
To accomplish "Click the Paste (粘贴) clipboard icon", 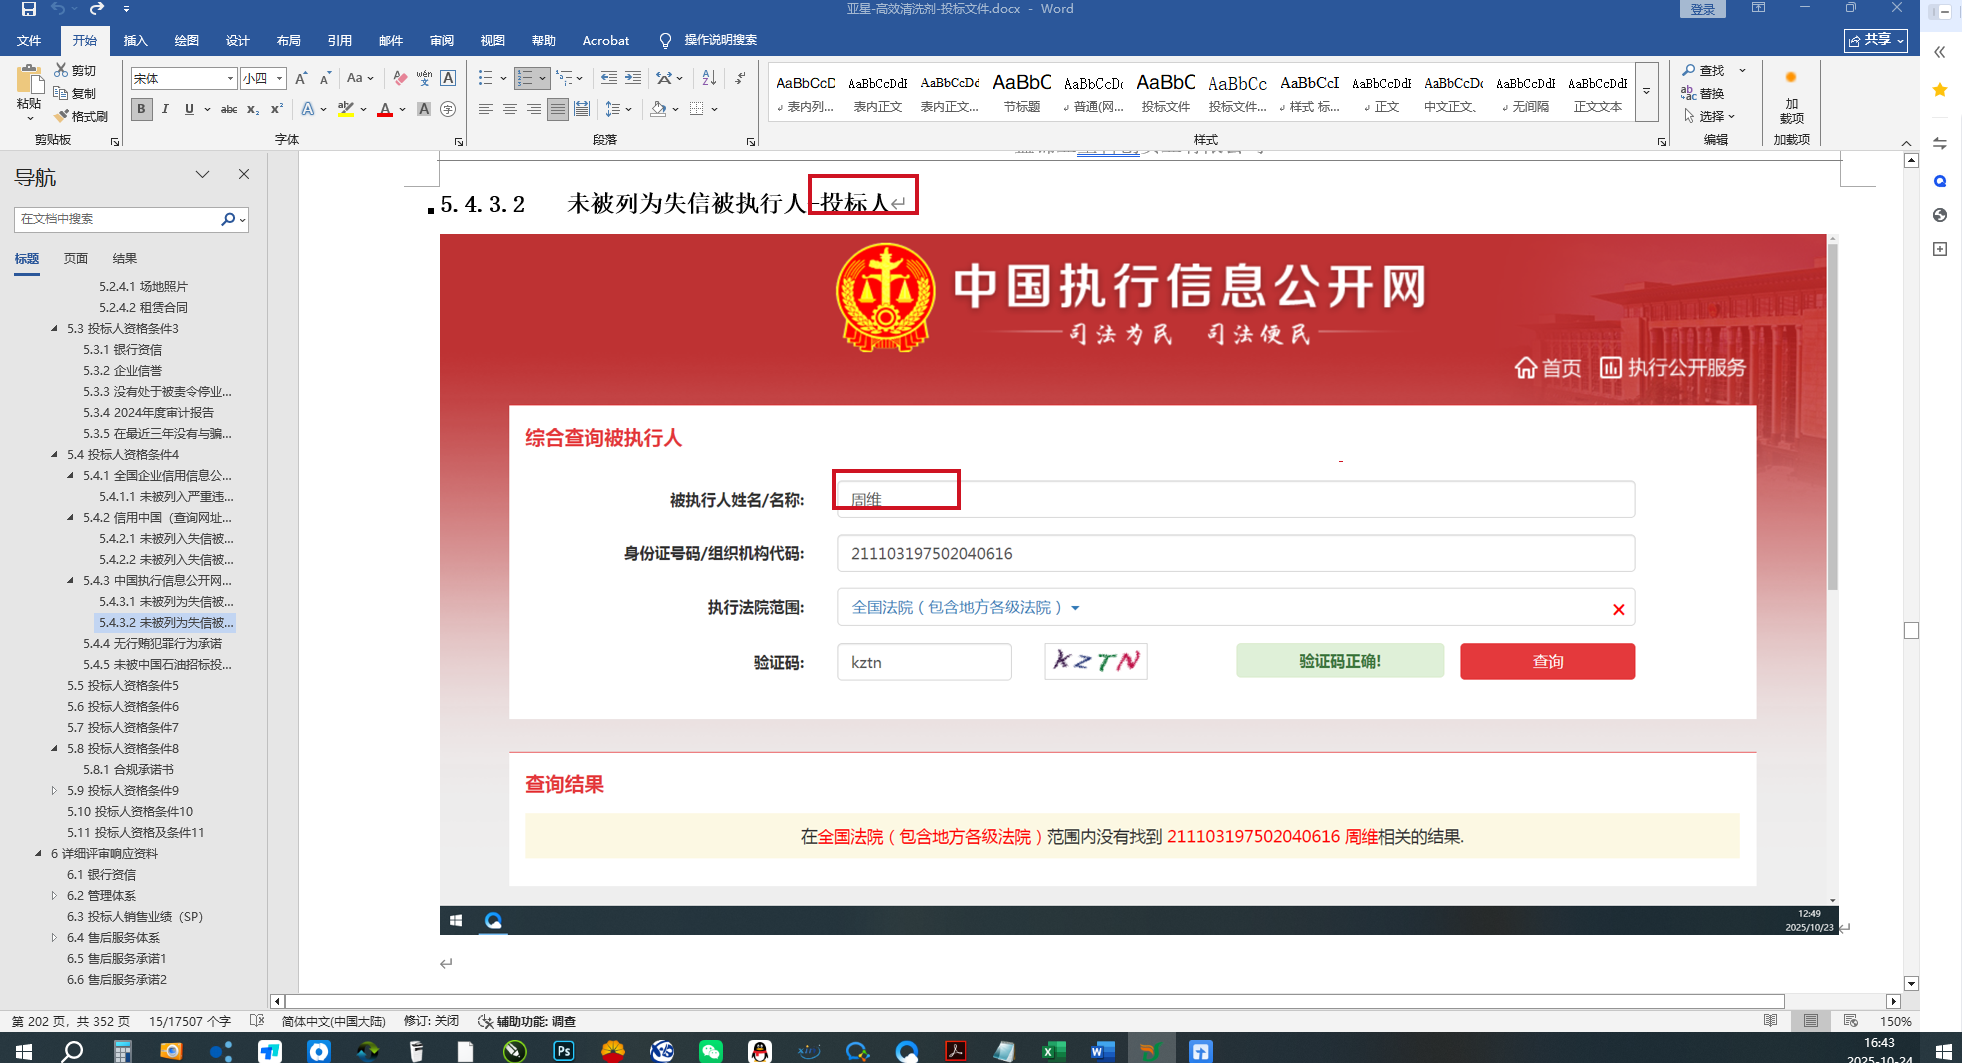I will point(29,80).
